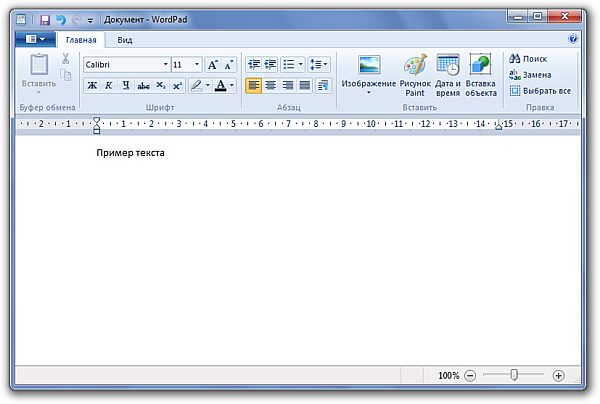Open the blue WordPad file menu button
600x404 pixels.
[35, 40]
